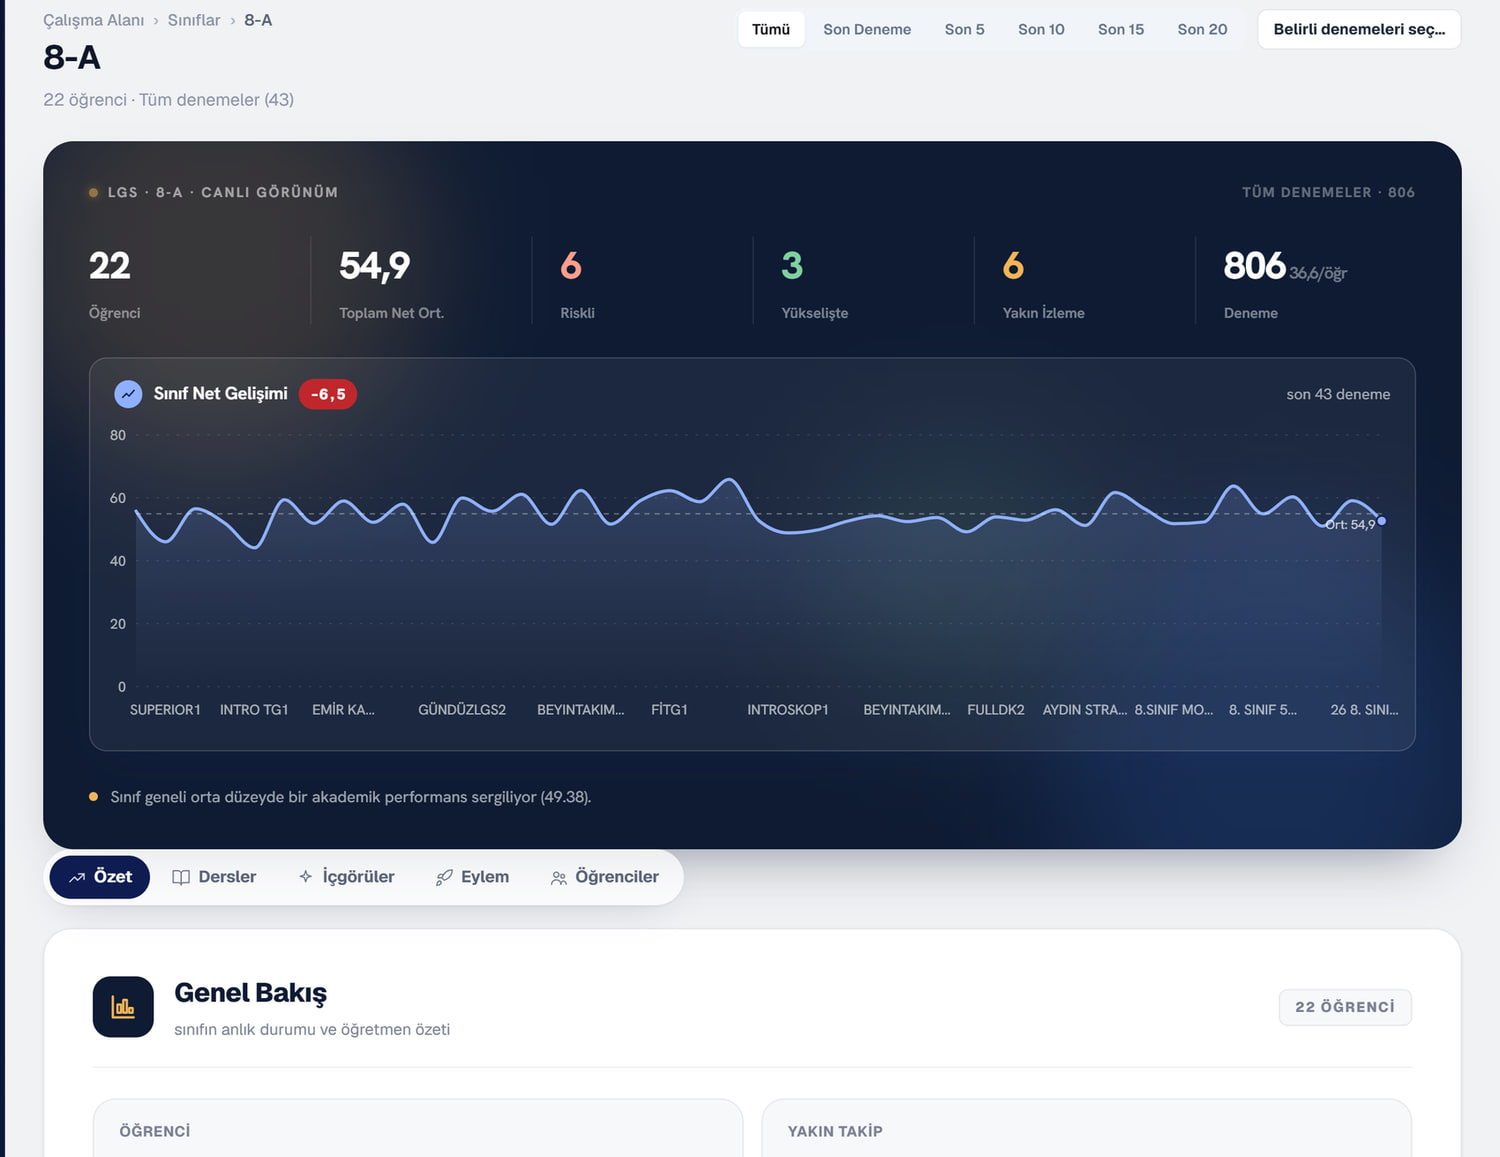The width and height of the screenshot is (1500, 1157).
Task: Click the AYDIN STRA... axis label
Action: tap(1085, 710)
